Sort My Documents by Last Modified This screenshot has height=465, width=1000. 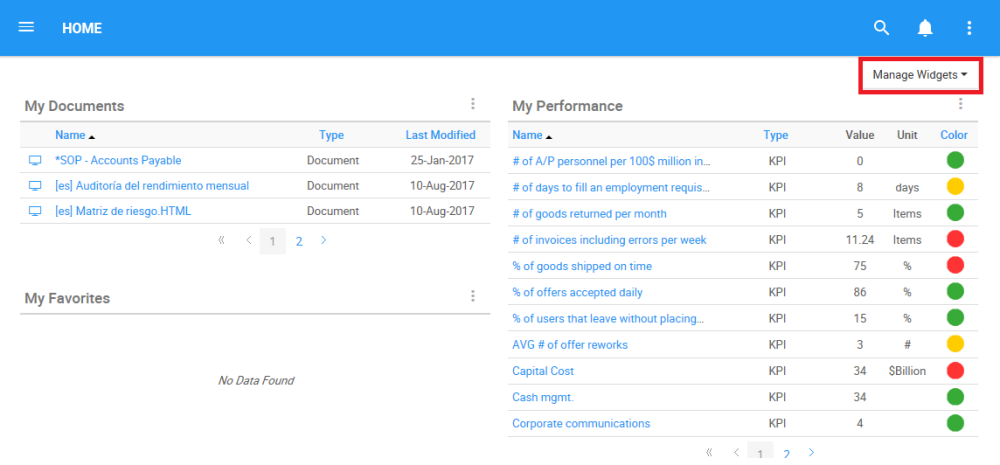(x=440, y=135)
